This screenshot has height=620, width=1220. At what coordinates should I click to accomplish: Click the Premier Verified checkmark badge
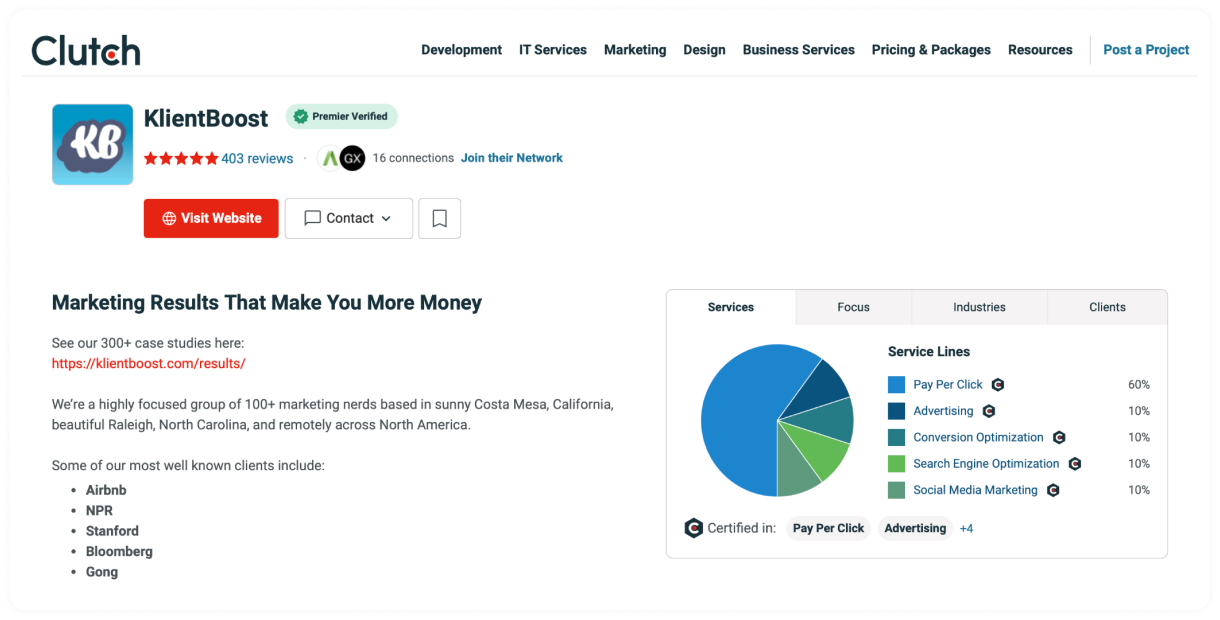(342, 116)
